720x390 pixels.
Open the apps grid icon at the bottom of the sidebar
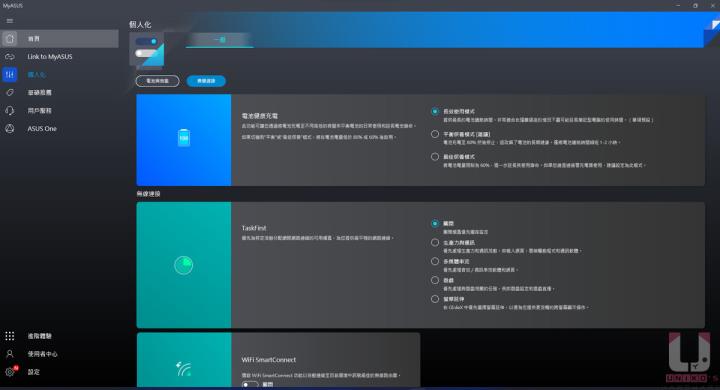10,336
